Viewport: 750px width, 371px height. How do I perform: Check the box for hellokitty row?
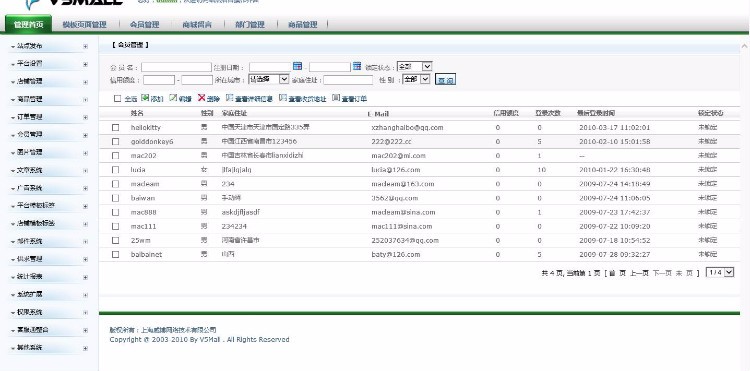(115, 128)
